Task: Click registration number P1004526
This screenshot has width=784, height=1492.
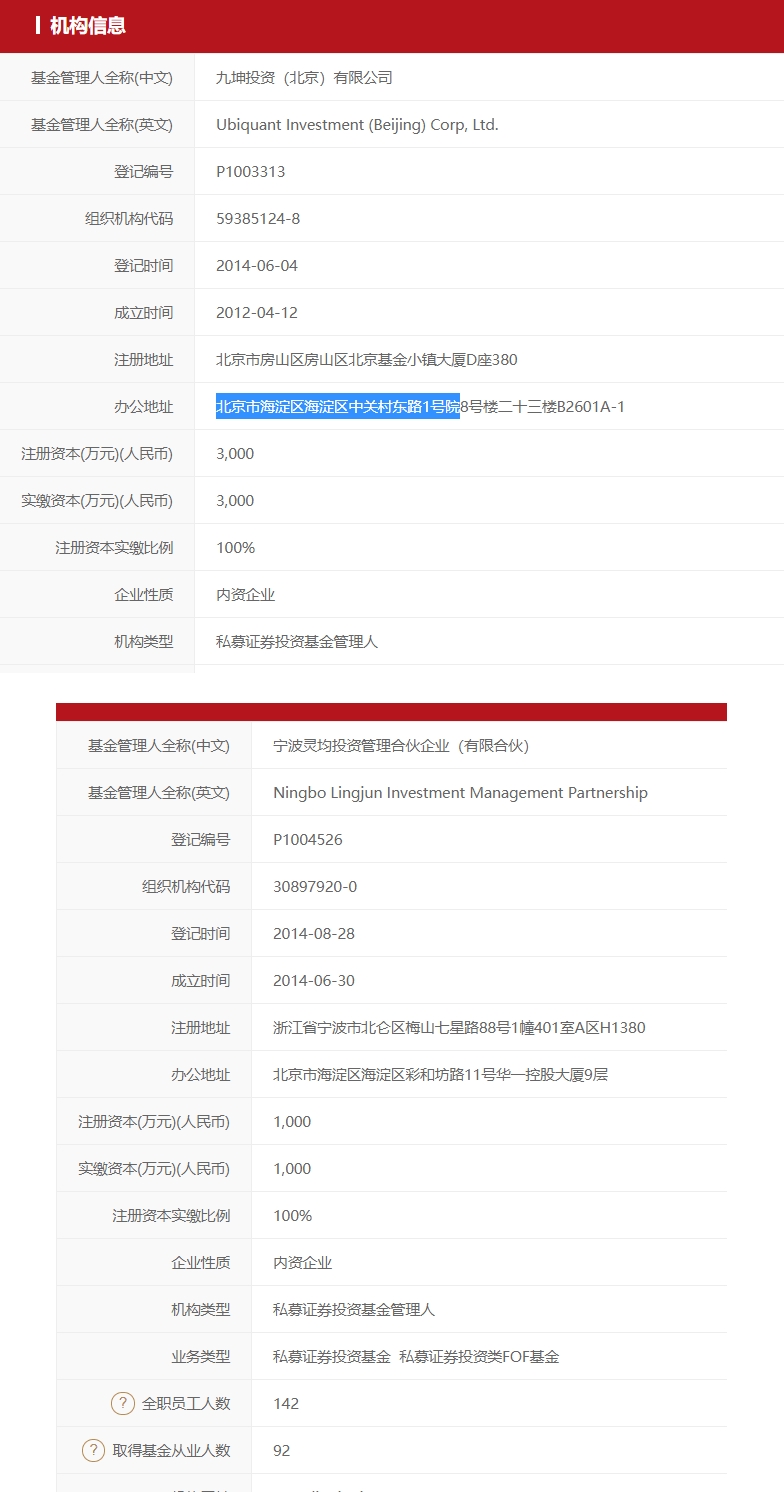Action: tap(308, 839)
